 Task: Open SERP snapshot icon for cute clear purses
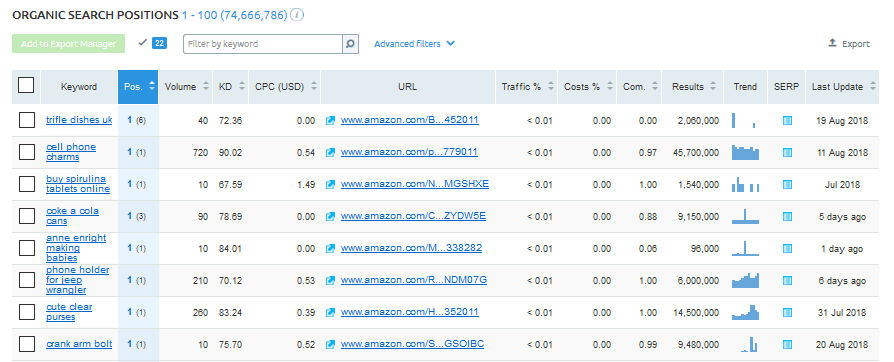pyautogui.click(x=787, y=312)
